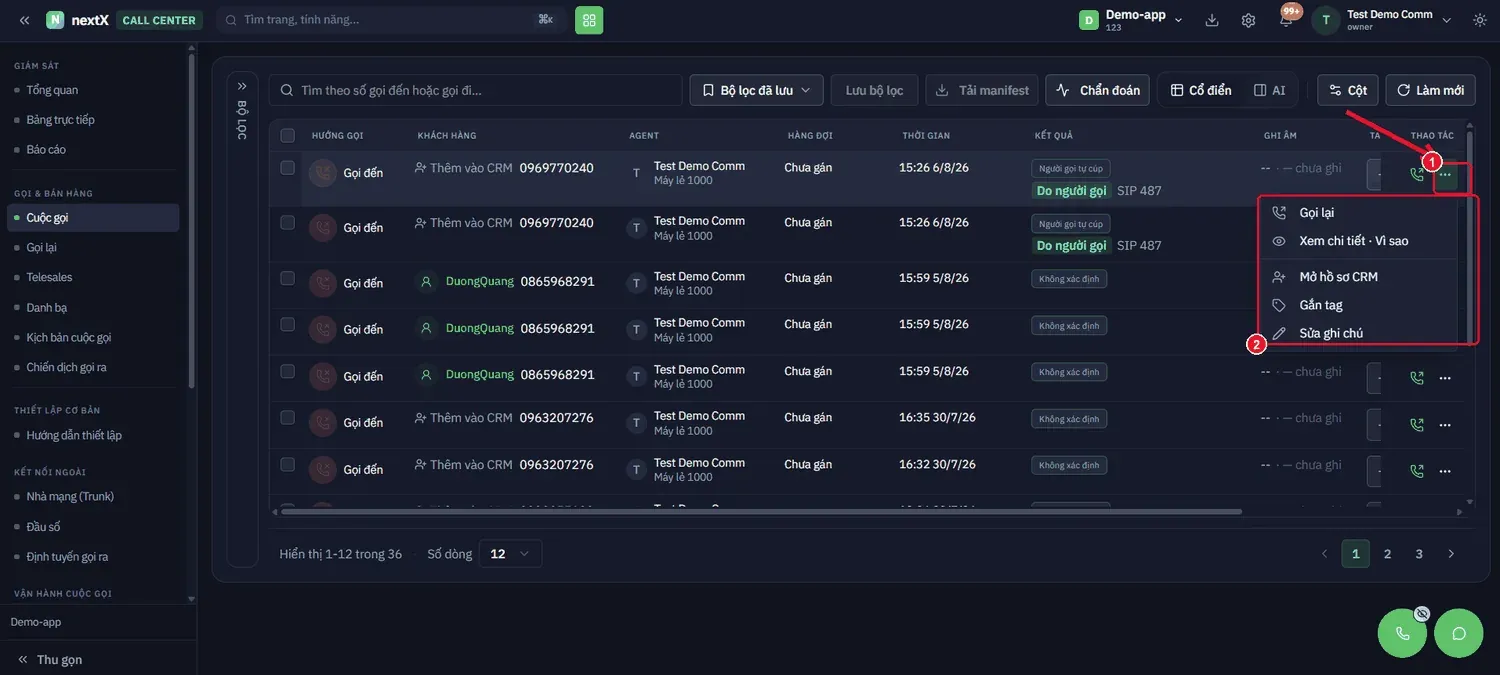Open the Cột columns button
This screenshot has width=1500, height=675.
point(1347,90)
